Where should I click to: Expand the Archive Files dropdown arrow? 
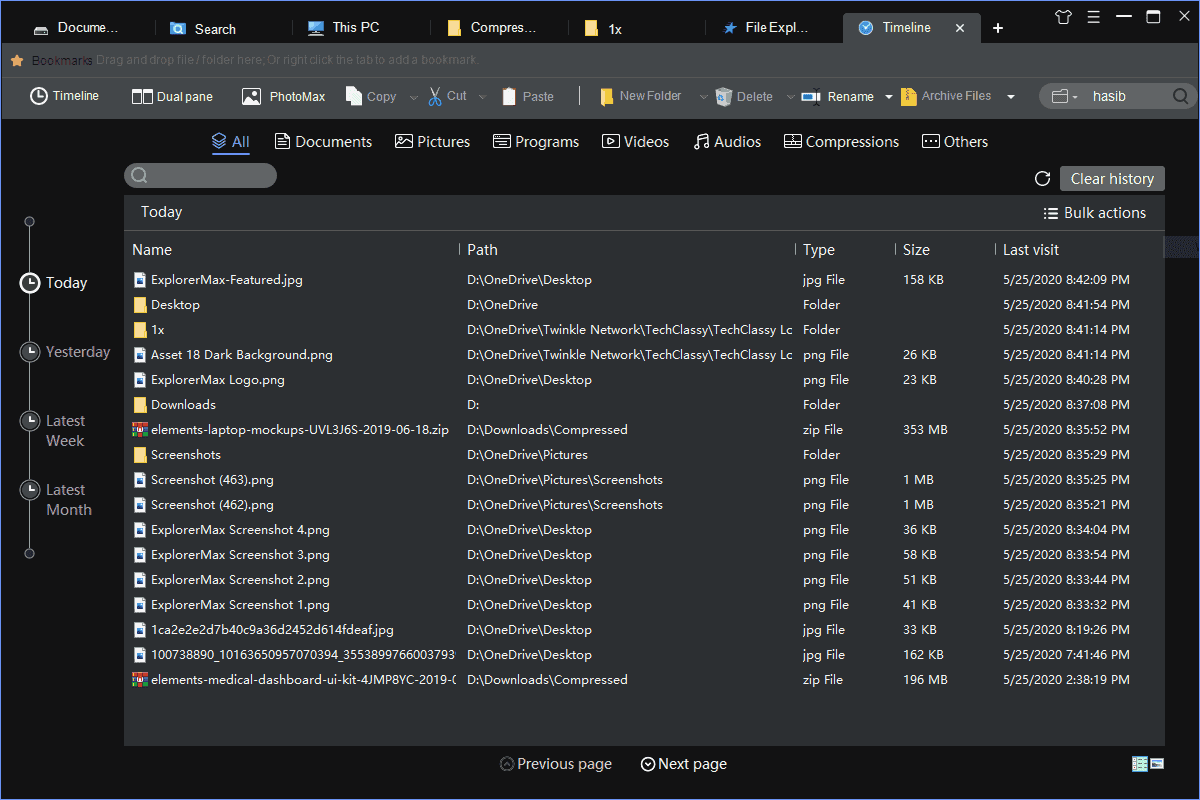[1011, 97]
